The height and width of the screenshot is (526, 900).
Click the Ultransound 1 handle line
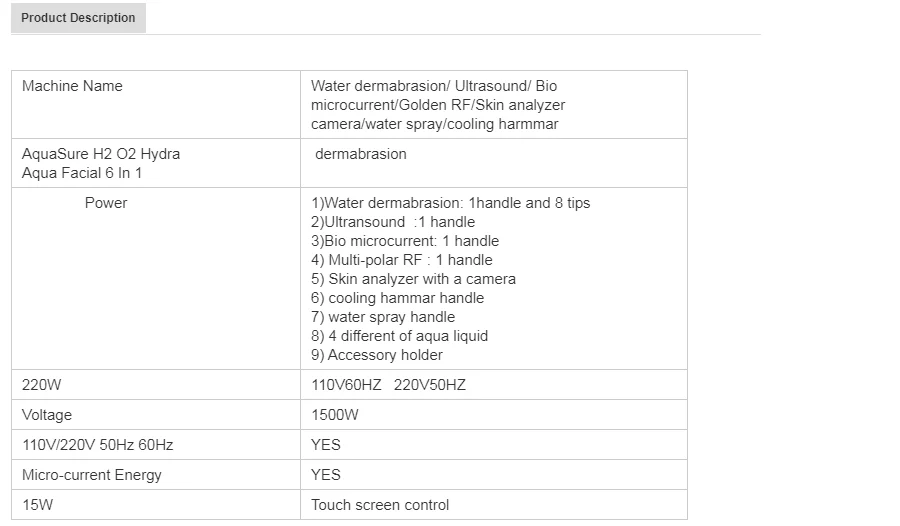tap(393, 222)
